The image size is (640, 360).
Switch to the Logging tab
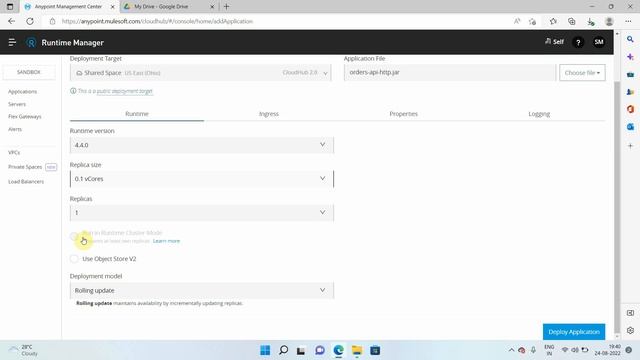[539, 114]
